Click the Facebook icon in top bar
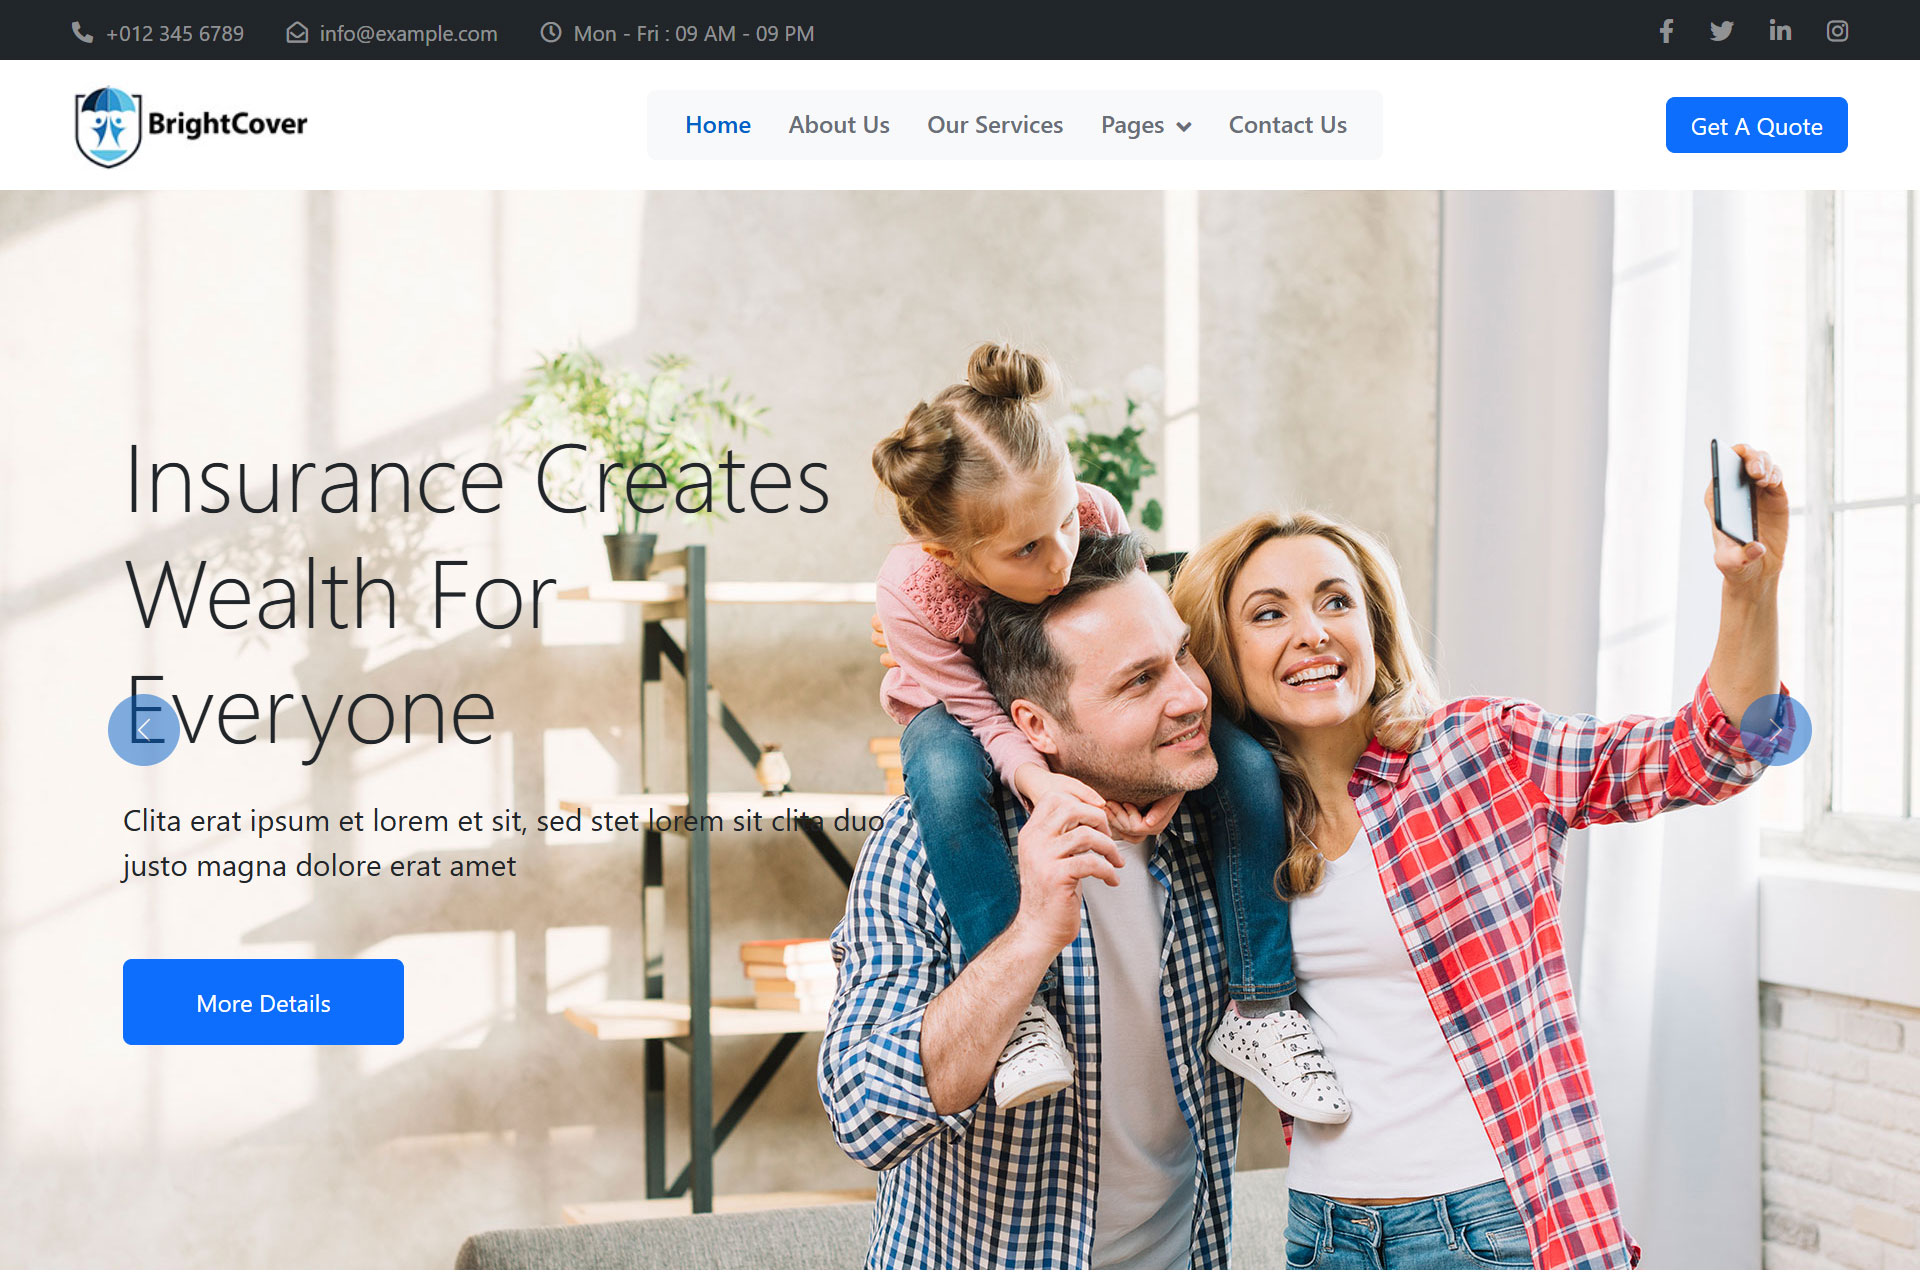The height and width of the screenshot is (1279, 1920). click(1666, 31)
